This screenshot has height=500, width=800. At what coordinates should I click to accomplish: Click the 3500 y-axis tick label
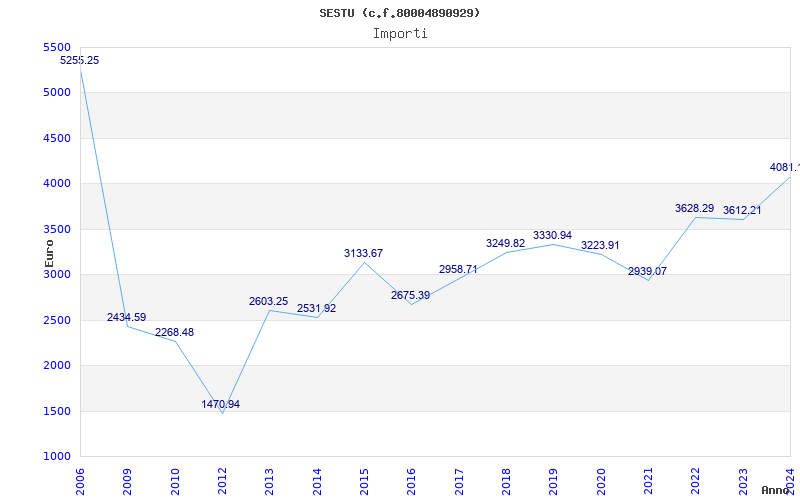pyautogui.click(x=57, y=230)
